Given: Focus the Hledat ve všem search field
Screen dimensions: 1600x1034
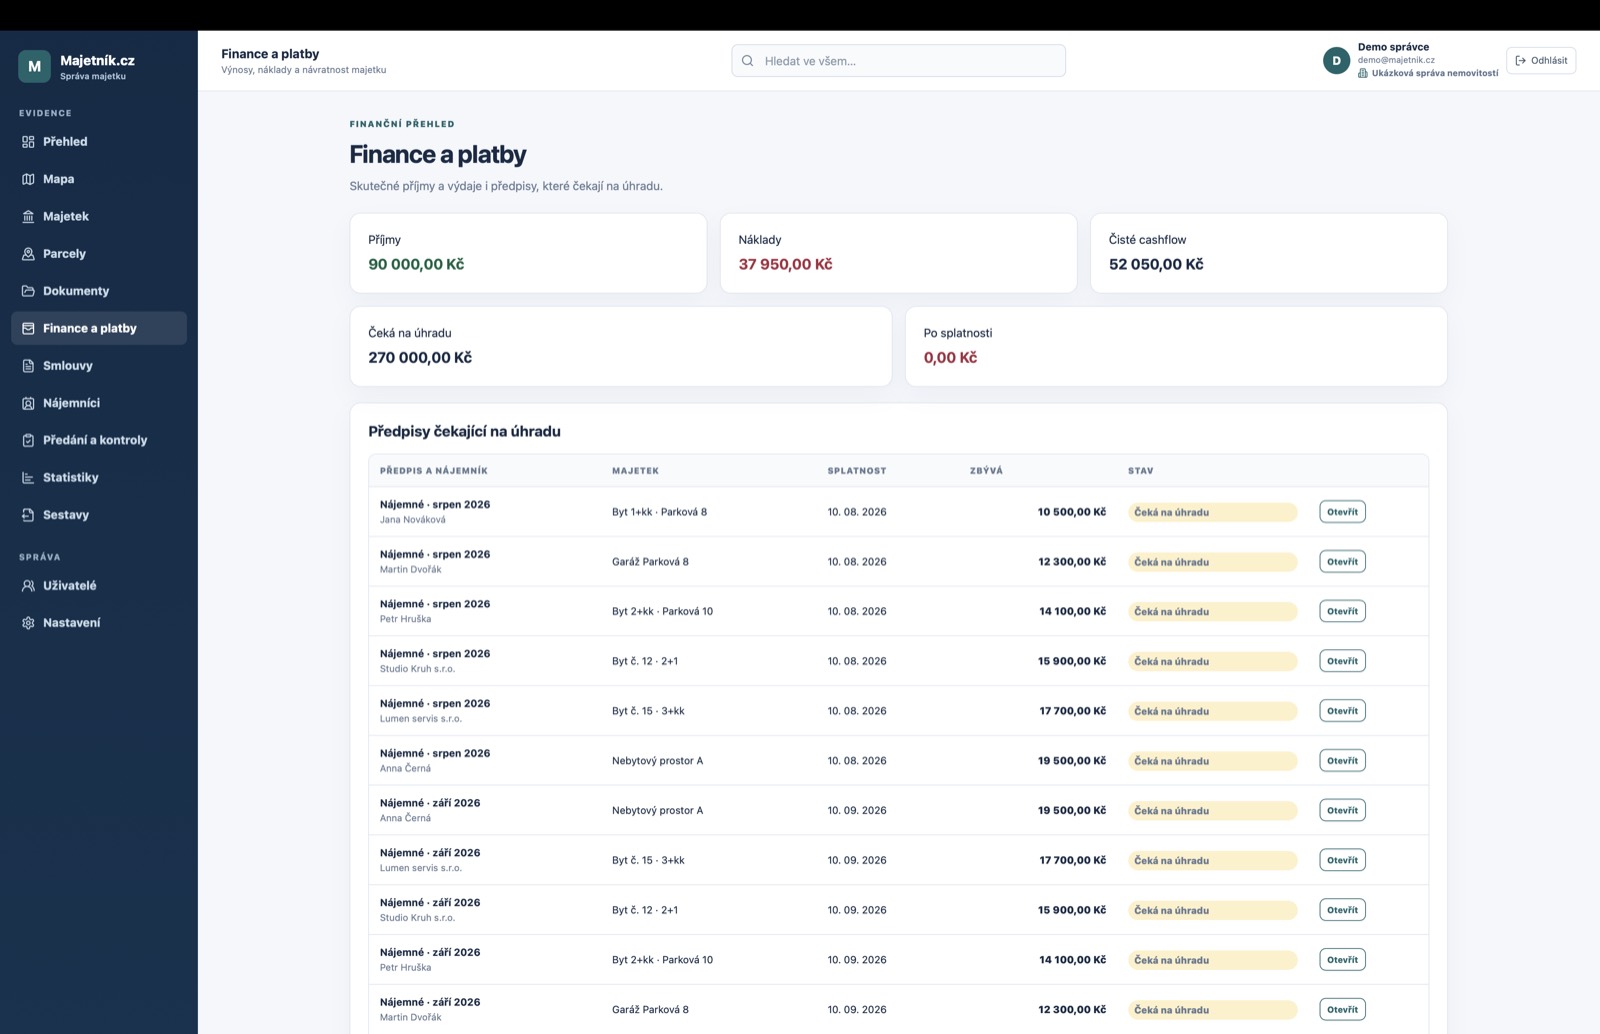Looking at the screenshot, I should tap(898, 61).
